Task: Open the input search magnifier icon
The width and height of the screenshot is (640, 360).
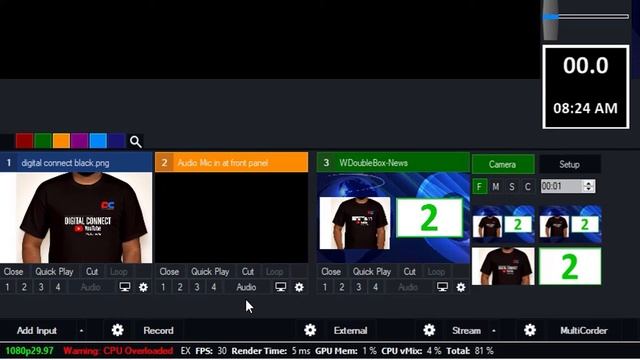Action: coord(136,142)
